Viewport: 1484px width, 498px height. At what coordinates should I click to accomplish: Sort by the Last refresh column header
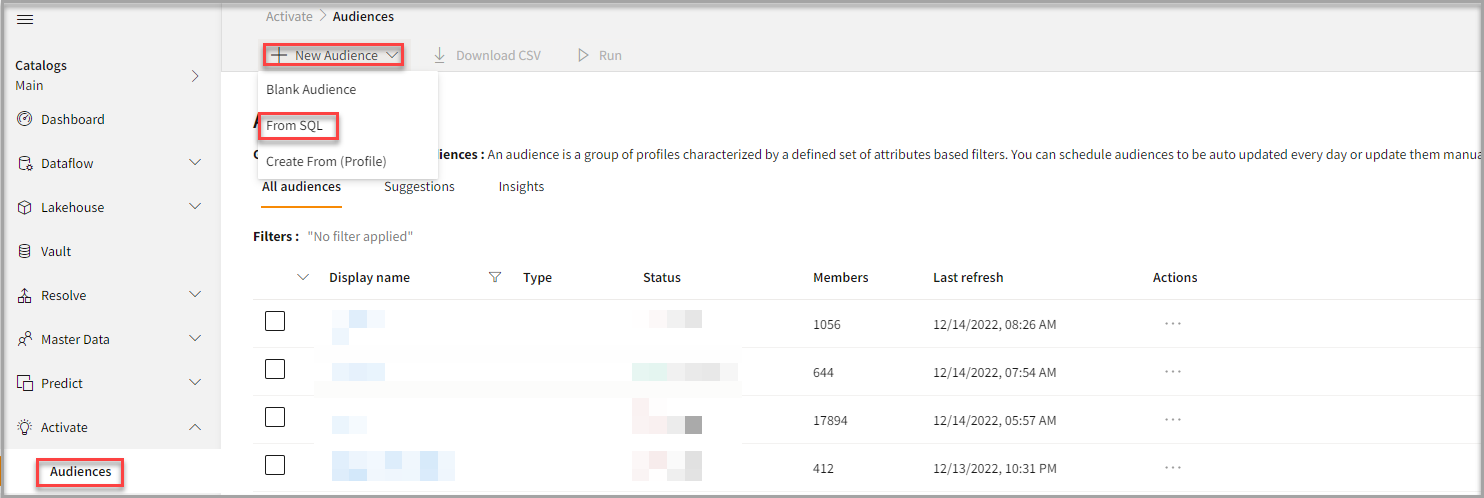(968, 277)
